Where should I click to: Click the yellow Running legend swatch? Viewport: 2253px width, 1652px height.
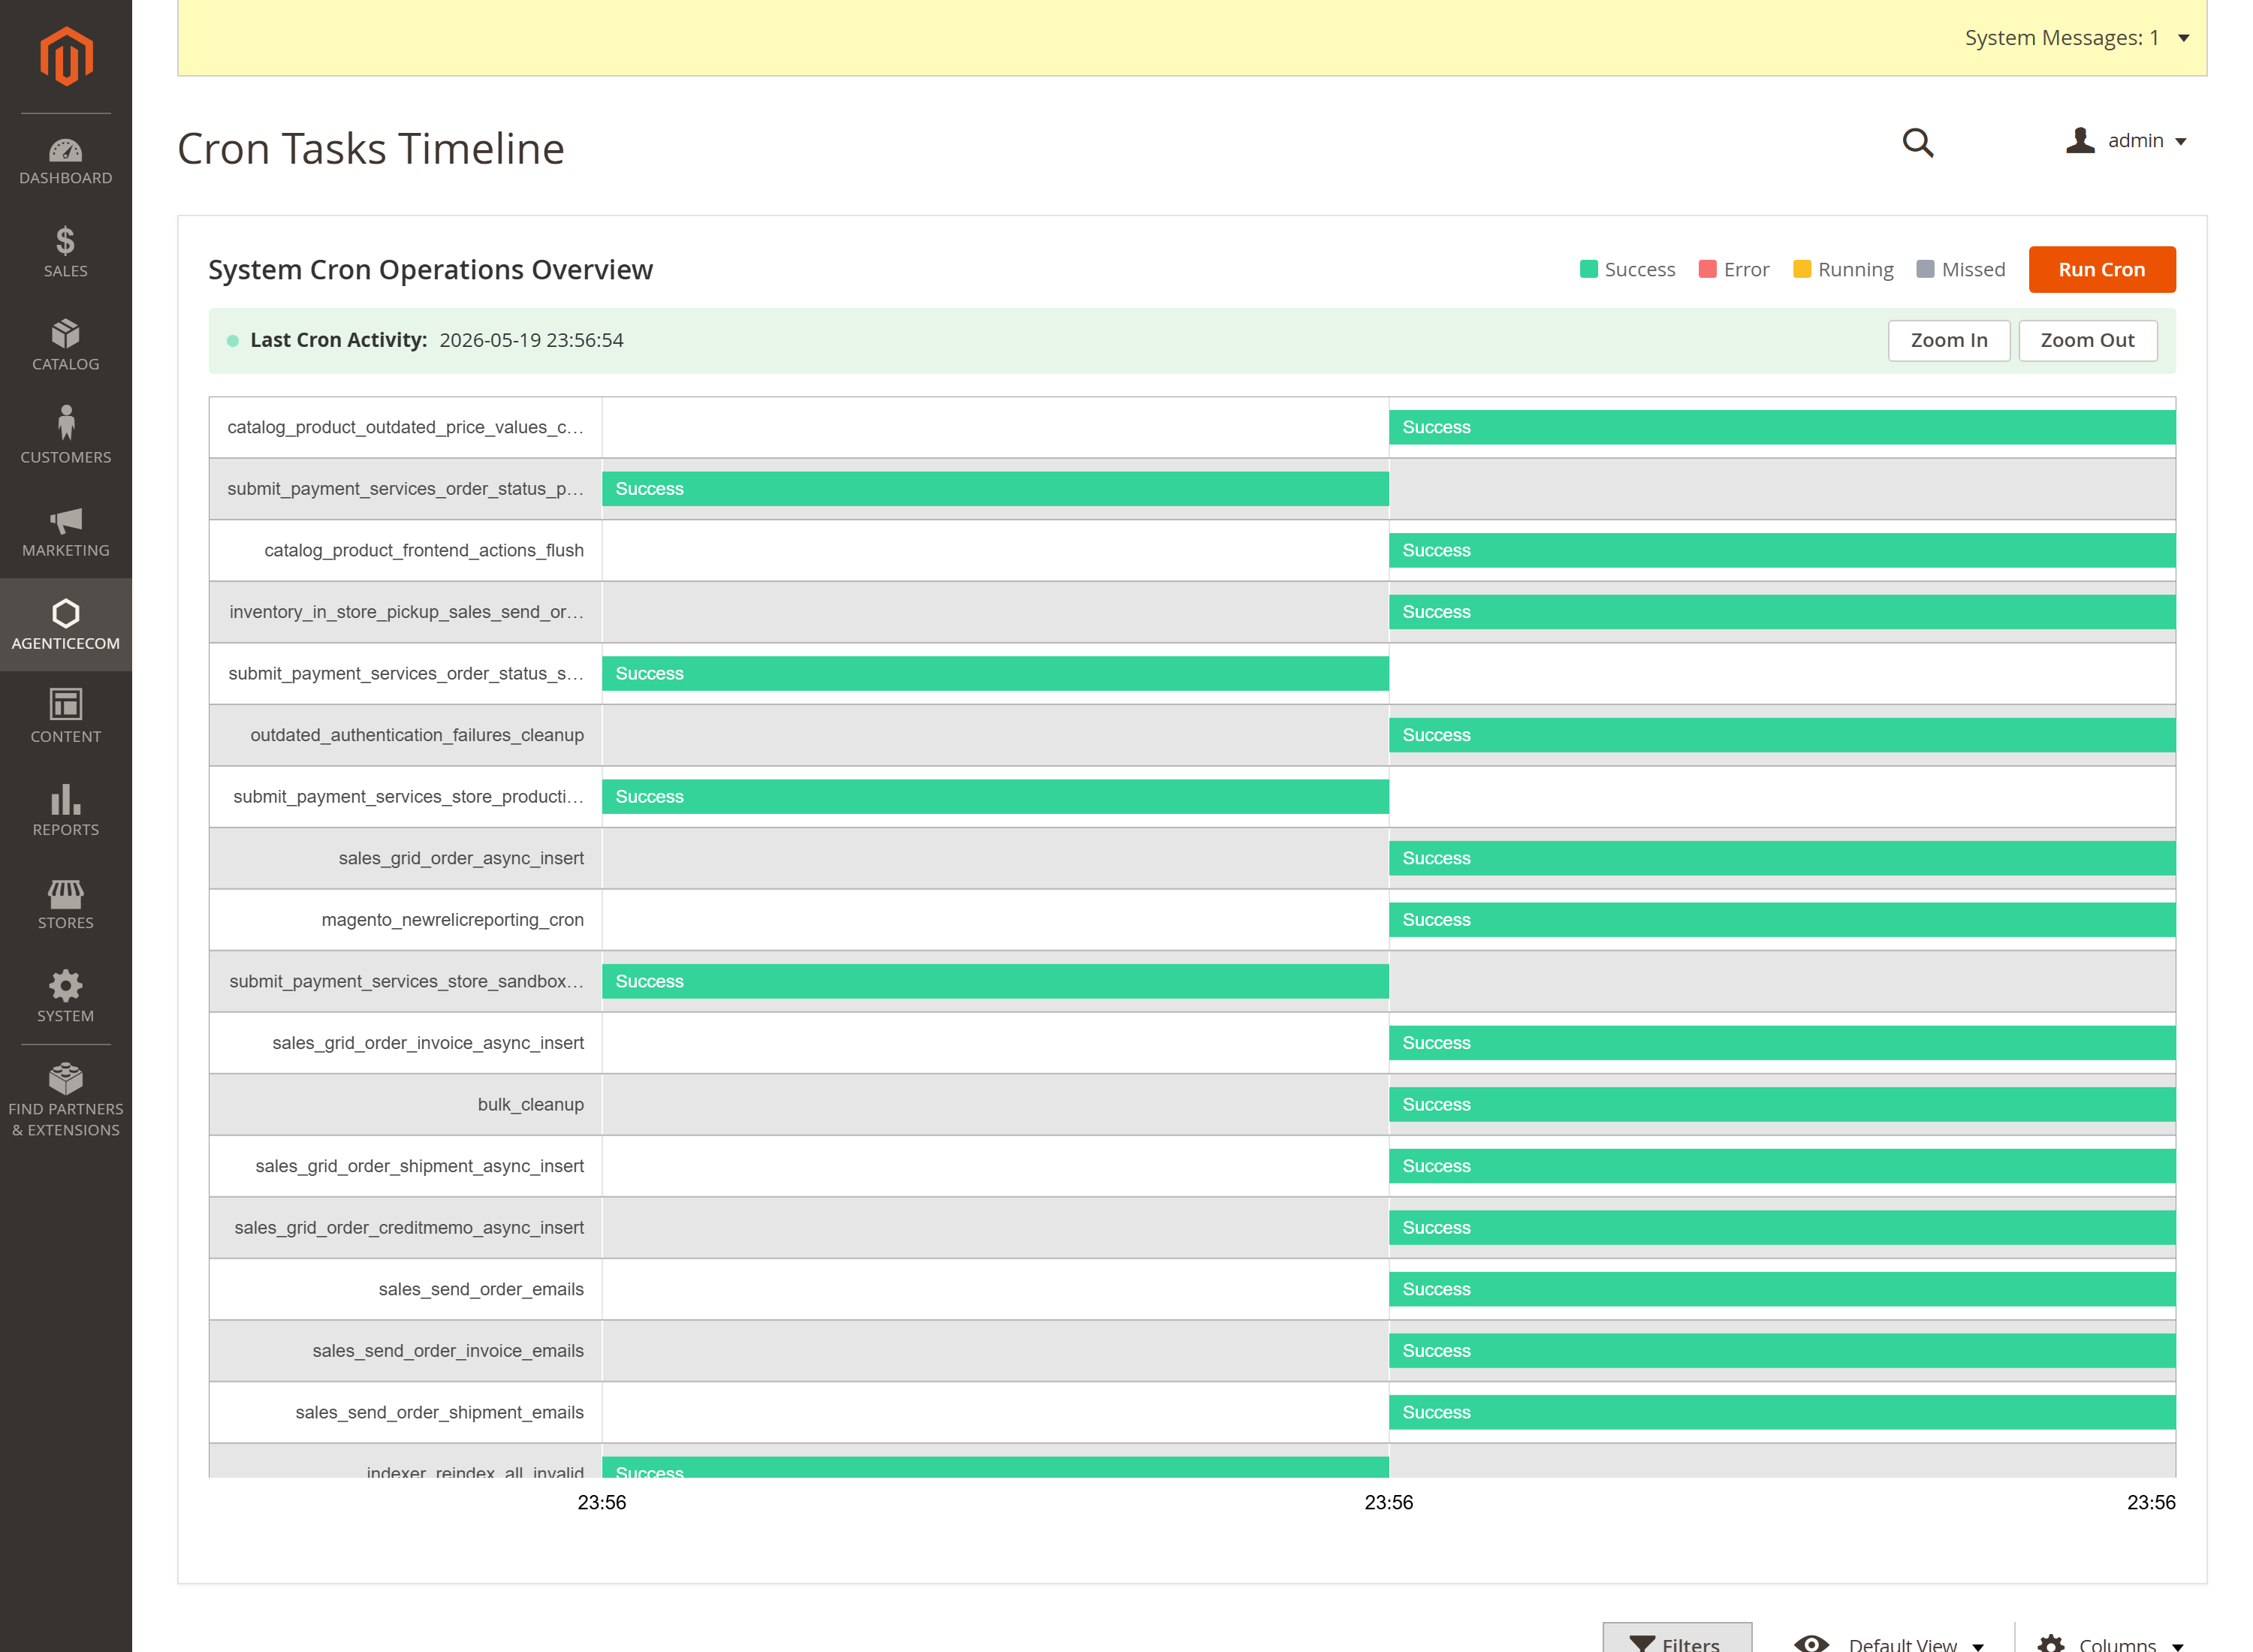1802,269
